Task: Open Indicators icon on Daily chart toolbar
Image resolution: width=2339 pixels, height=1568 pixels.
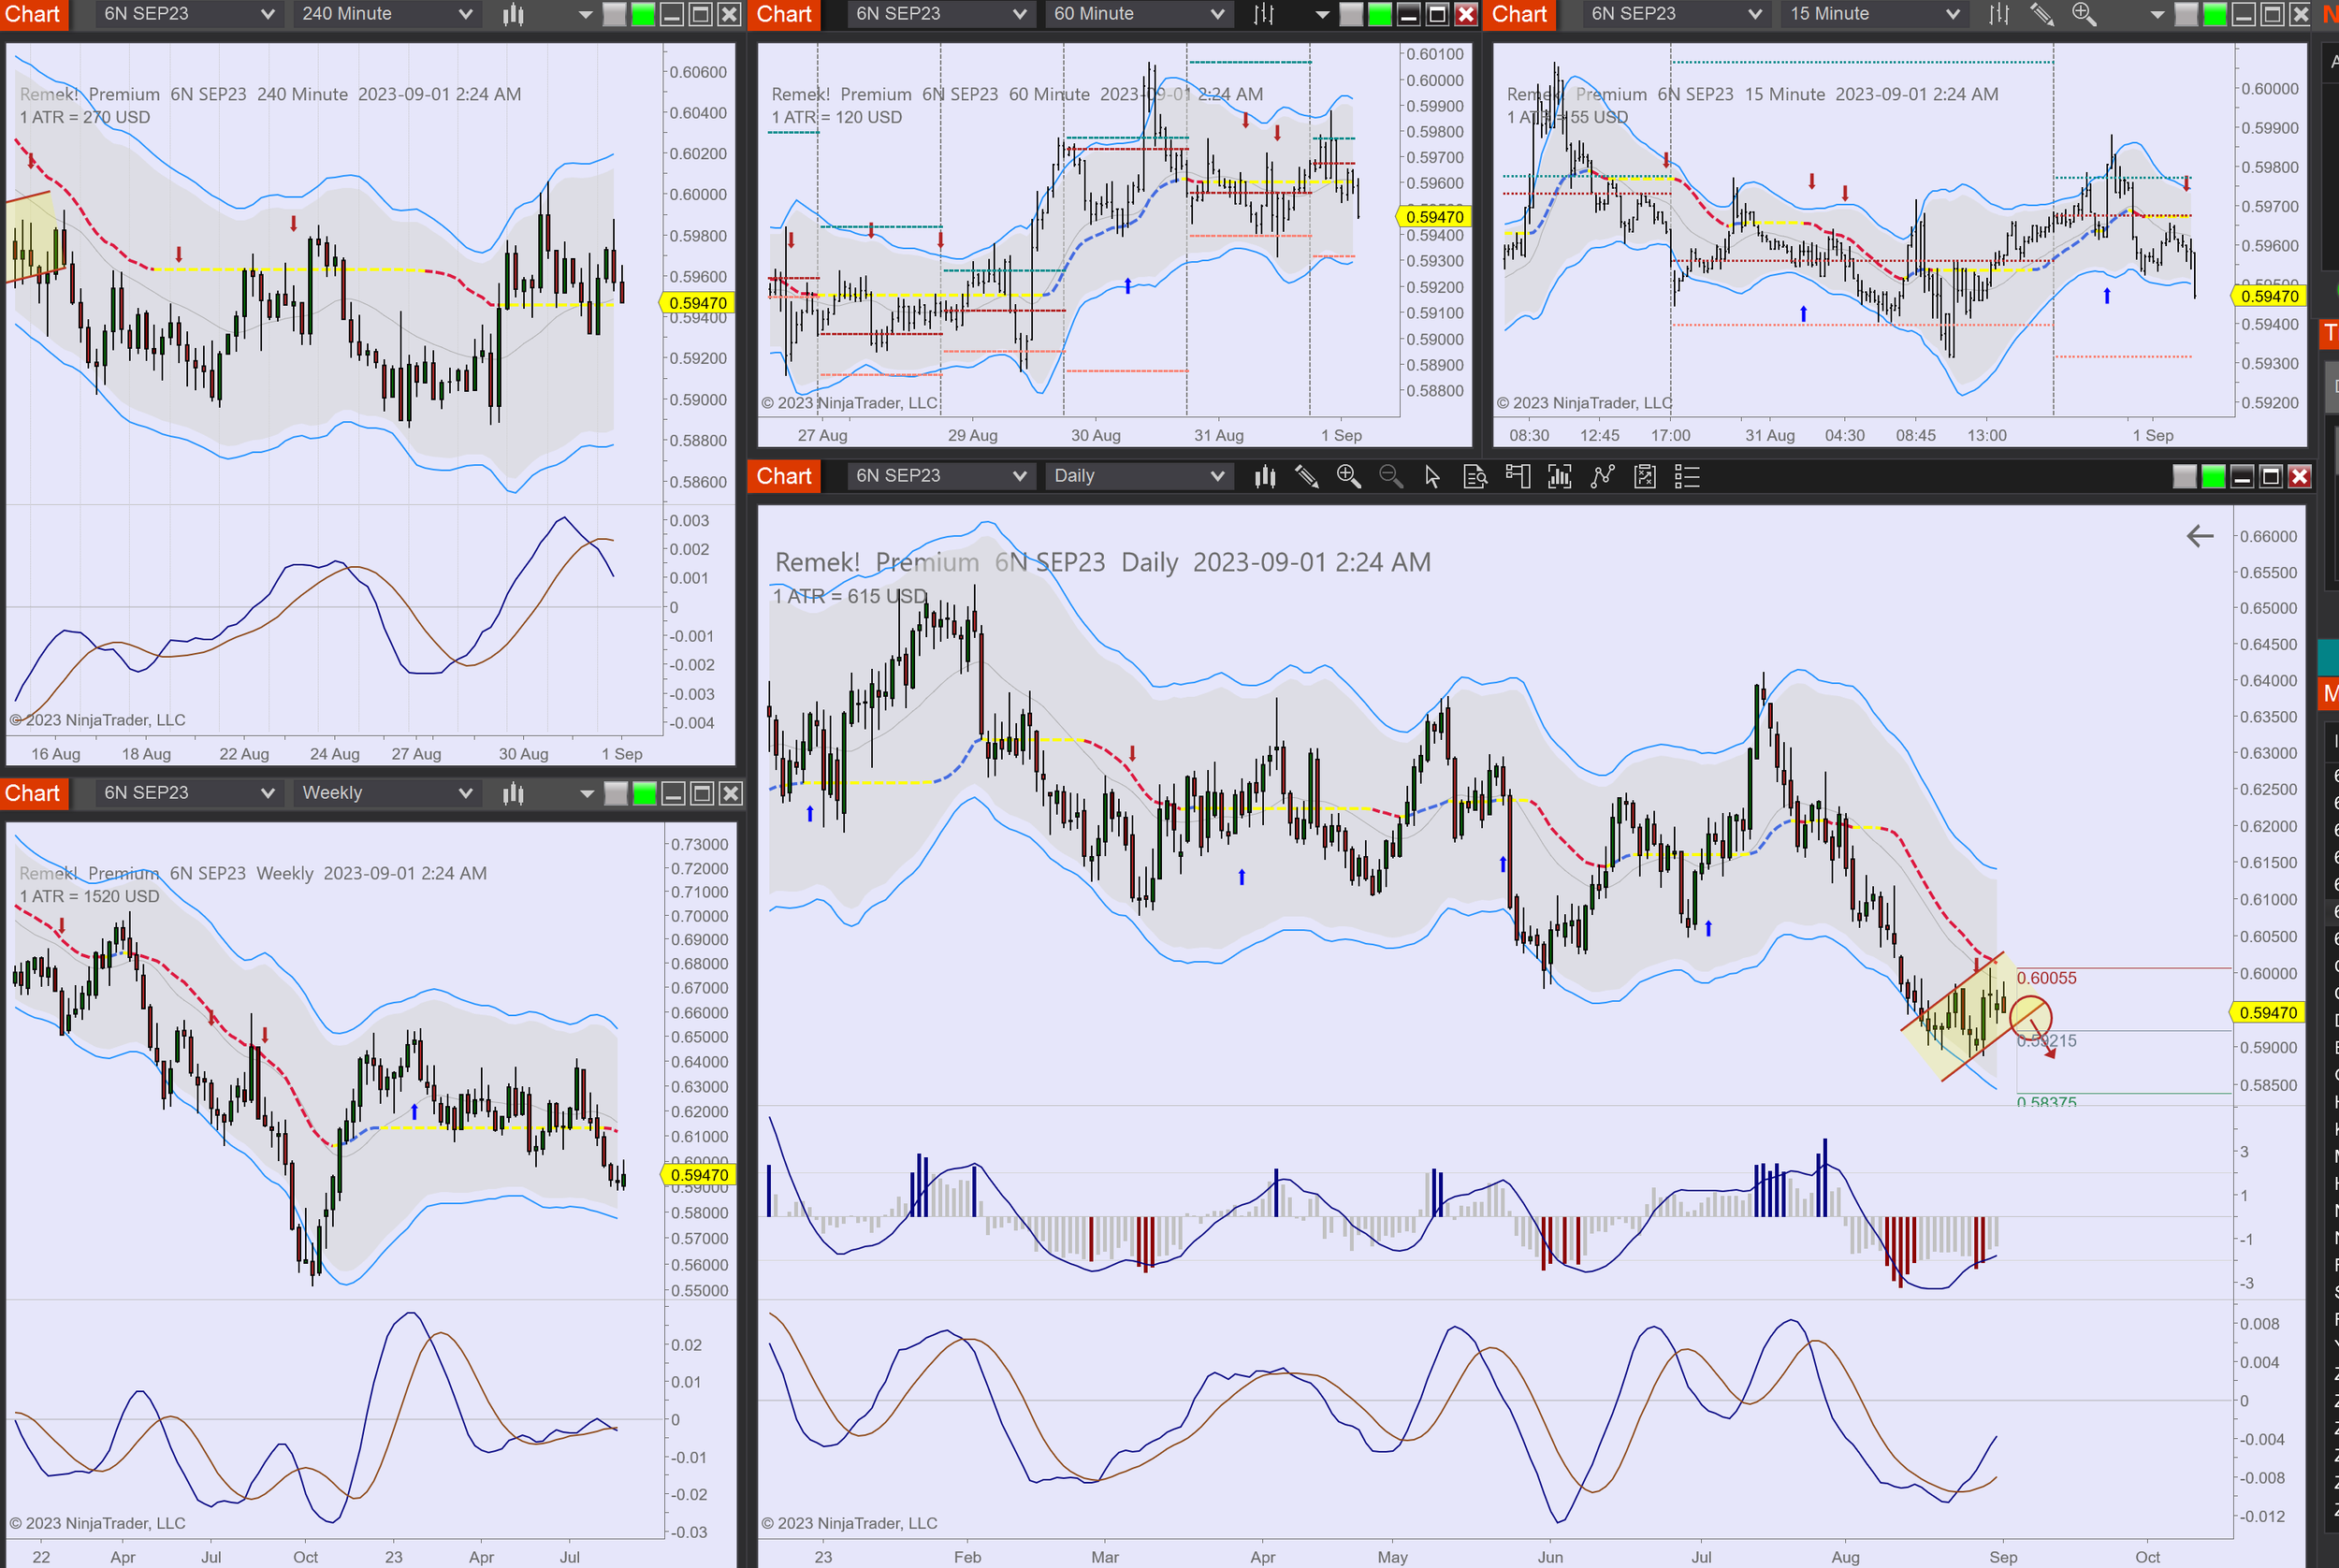Action: point(1559,477)
